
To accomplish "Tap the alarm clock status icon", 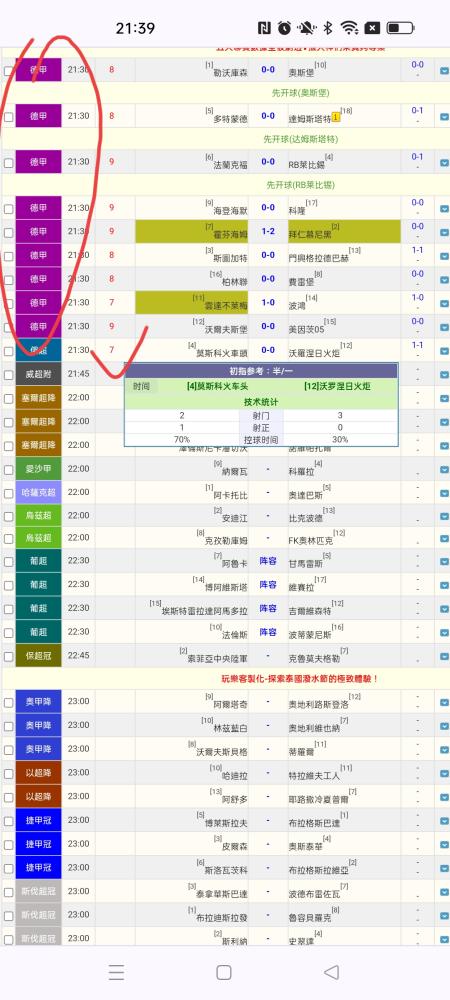I will [284, 28].
